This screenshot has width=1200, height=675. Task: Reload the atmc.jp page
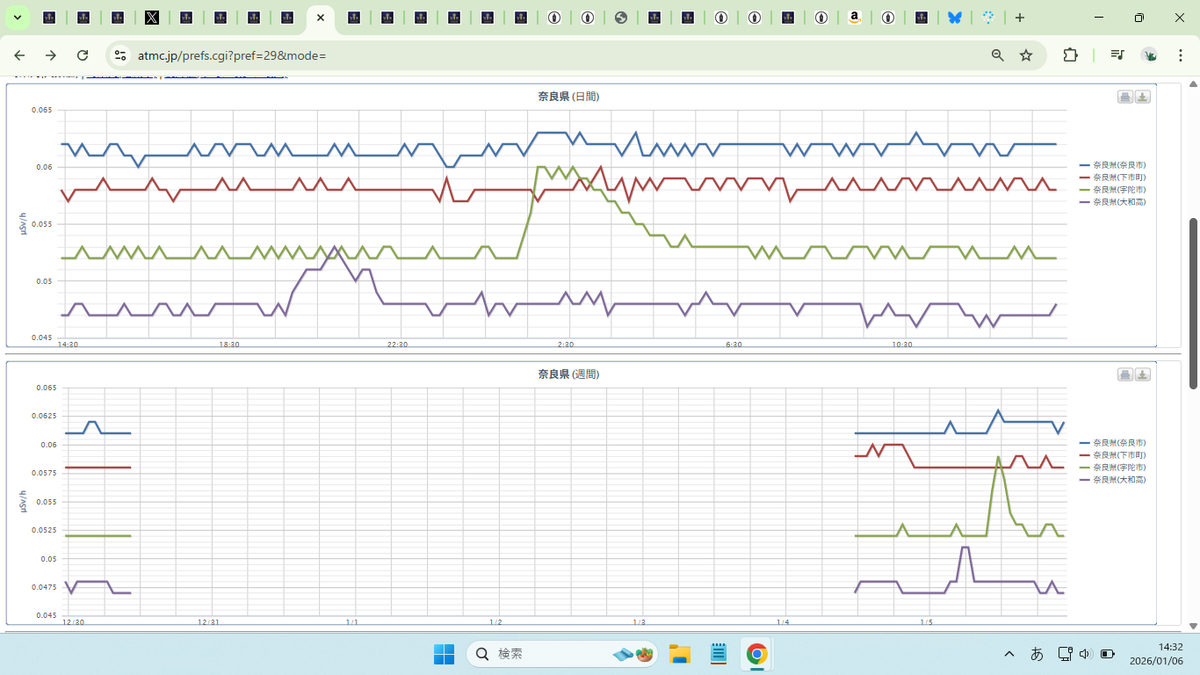click(83, 55)
